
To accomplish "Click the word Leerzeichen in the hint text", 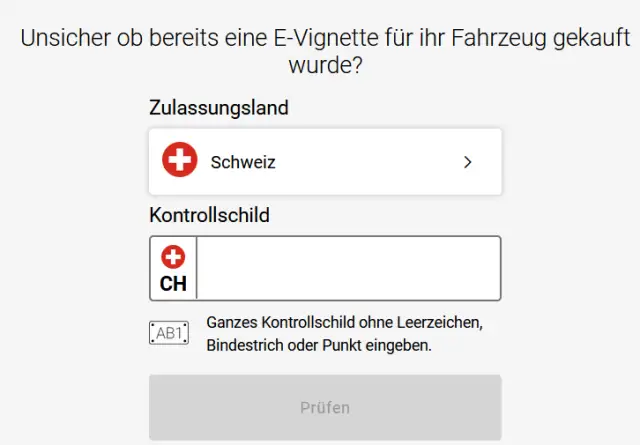I will tap(439, 323).
